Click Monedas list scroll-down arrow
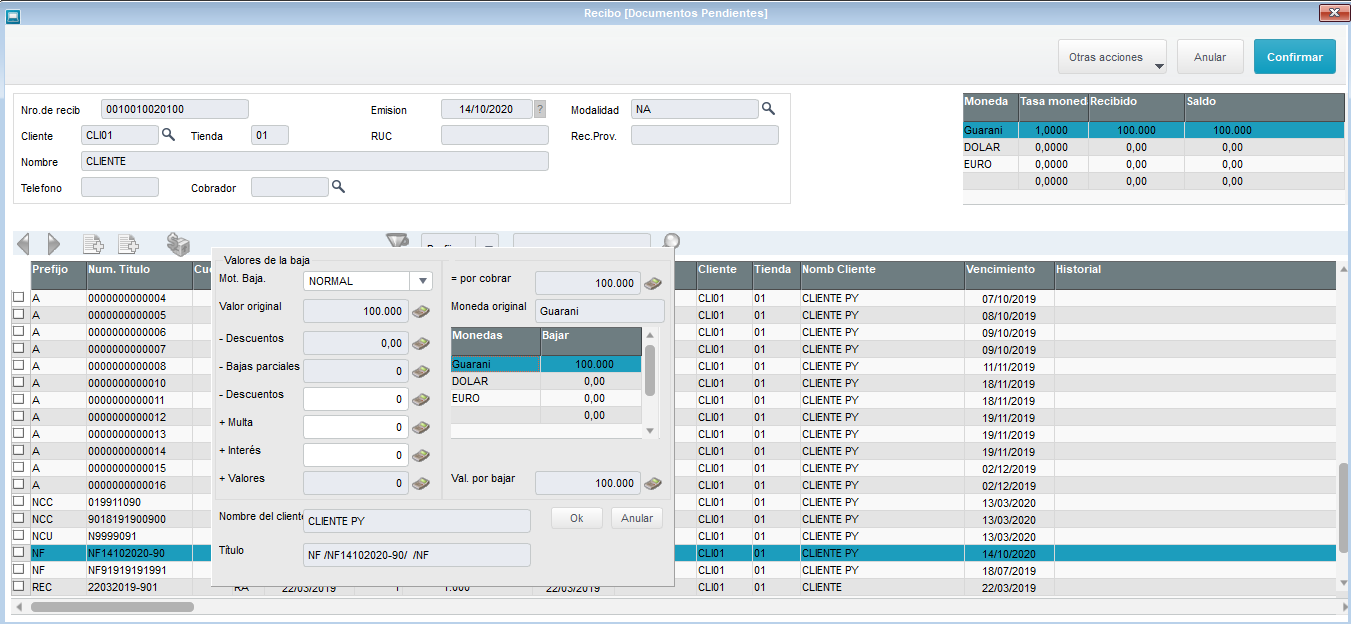This screenshot has height=624, width=1351. 649,431
